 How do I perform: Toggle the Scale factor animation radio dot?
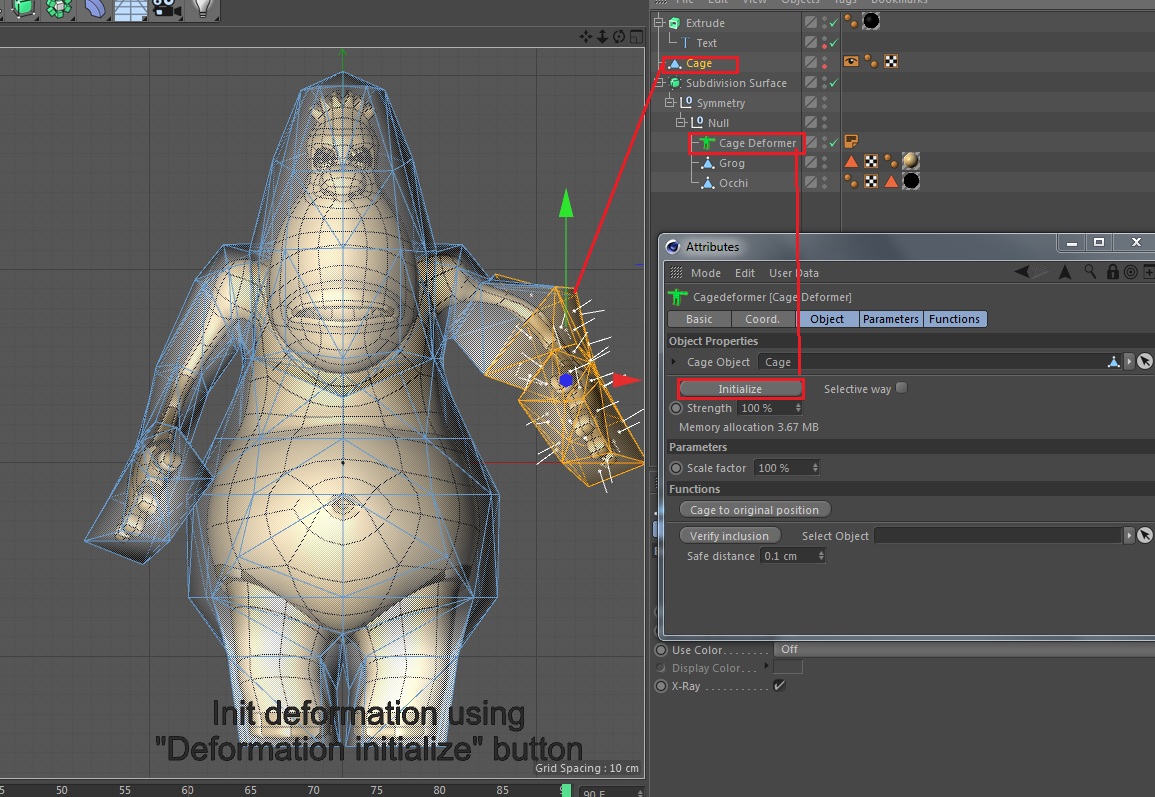675,468
